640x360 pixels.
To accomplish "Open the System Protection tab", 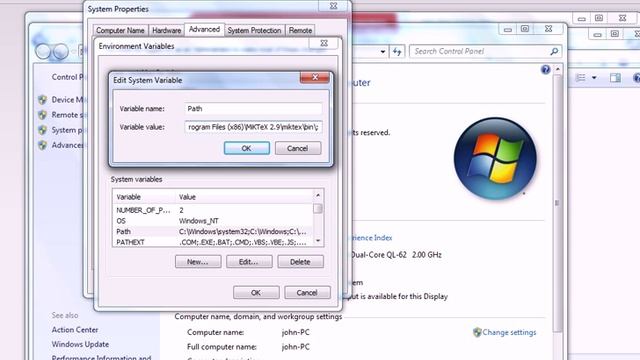I will coord(254,31).
